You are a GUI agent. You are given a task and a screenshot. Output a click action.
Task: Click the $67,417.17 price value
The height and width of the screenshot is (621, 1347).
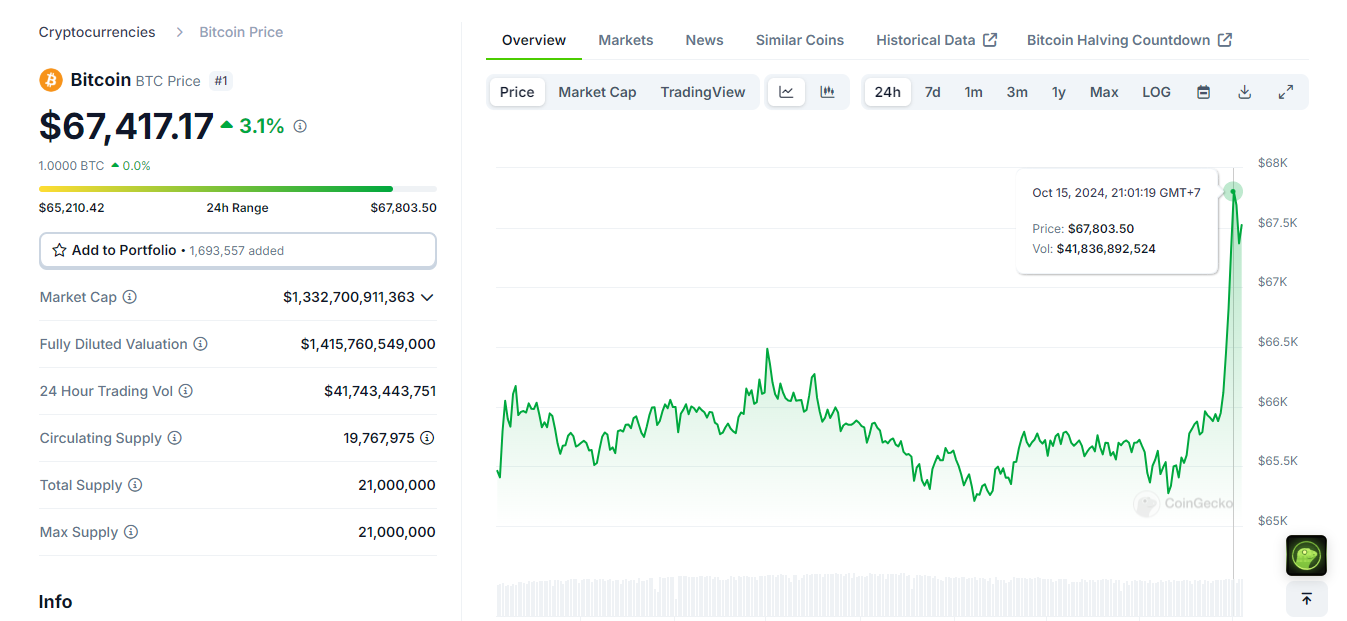pyautogui.click(x=126, y=126)
